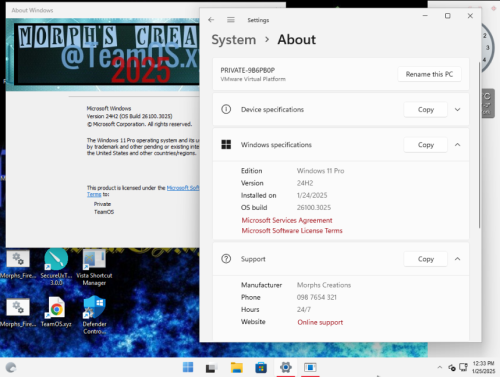The height and width of the screenshot is (377, 500).
Task: Open File Explorer from the taskbar
Action: click(x=237, y=367)
